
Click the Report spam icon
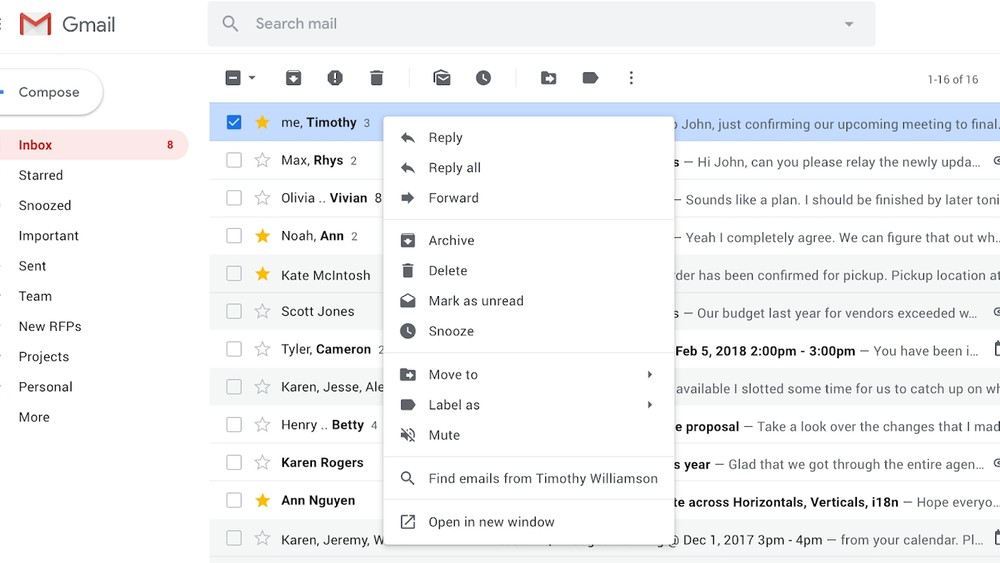click(335, 78)
